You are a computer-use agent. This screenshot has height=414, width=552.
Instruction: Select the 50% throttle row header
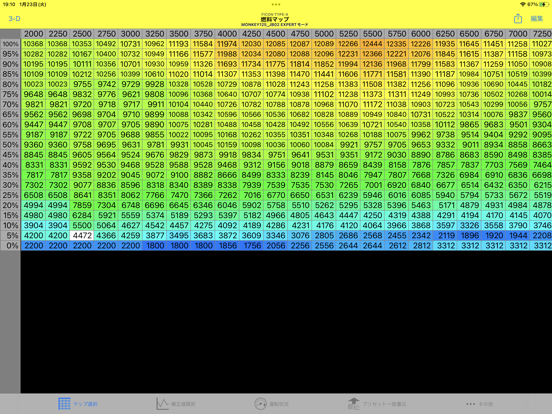(11, 145)
